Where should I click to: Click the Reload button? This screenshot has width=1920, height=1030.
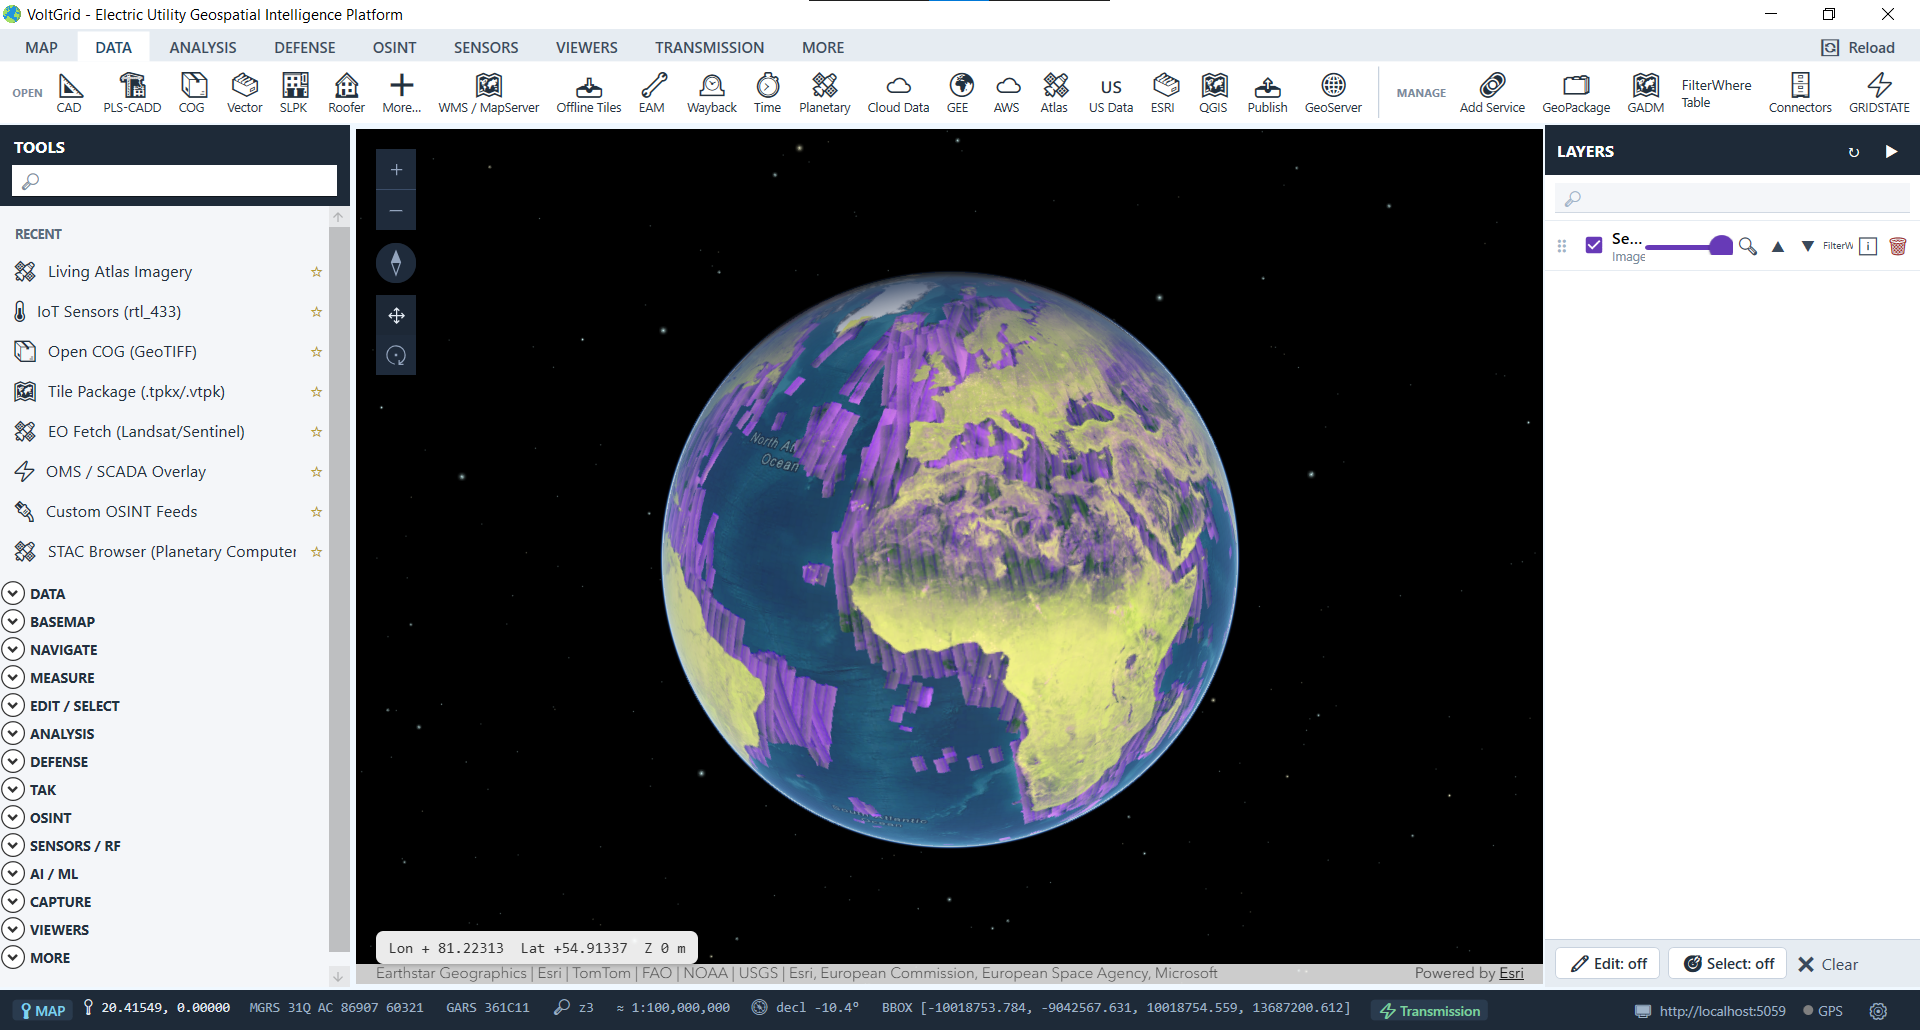tap(1859, 47)
